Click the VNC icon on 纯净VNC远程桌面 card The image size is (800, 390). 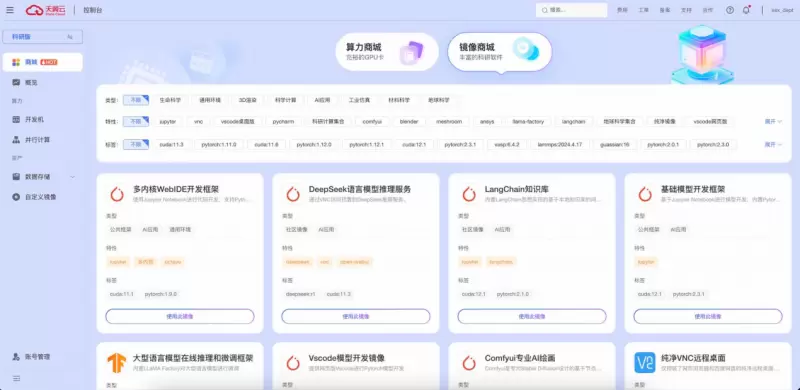point(645,362)
